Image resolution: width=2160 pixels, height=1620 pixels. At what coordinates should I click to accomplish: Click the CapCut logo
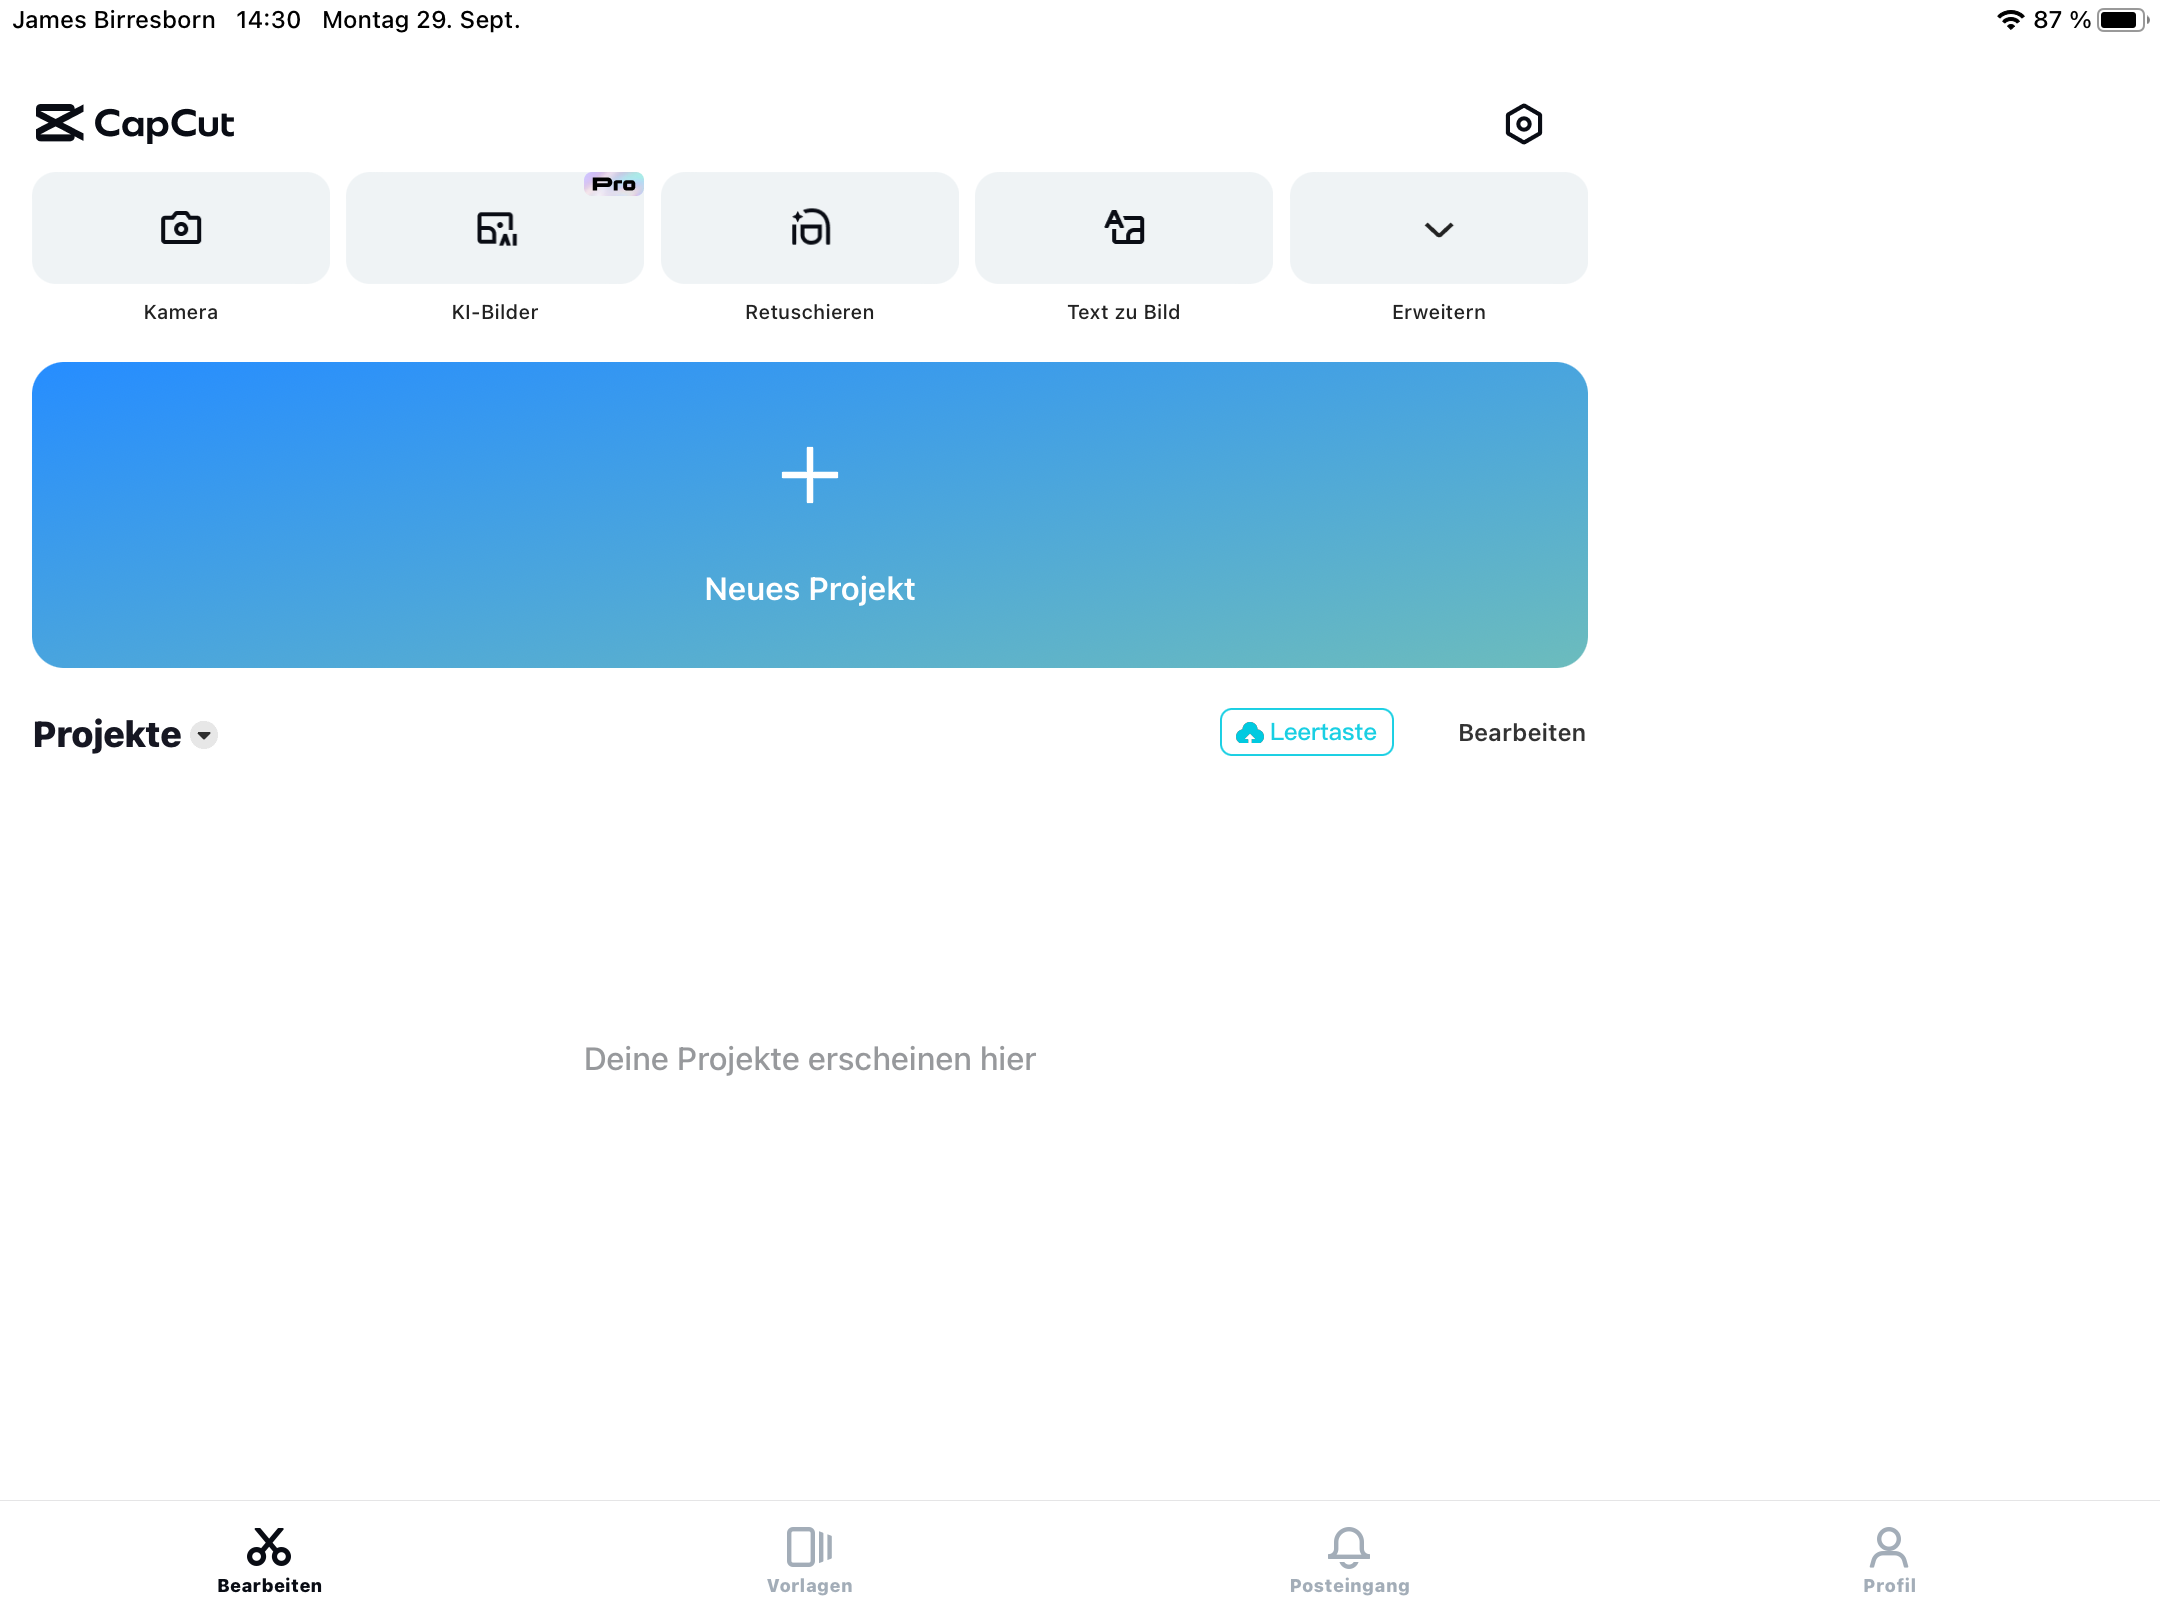tap(135, 124)
